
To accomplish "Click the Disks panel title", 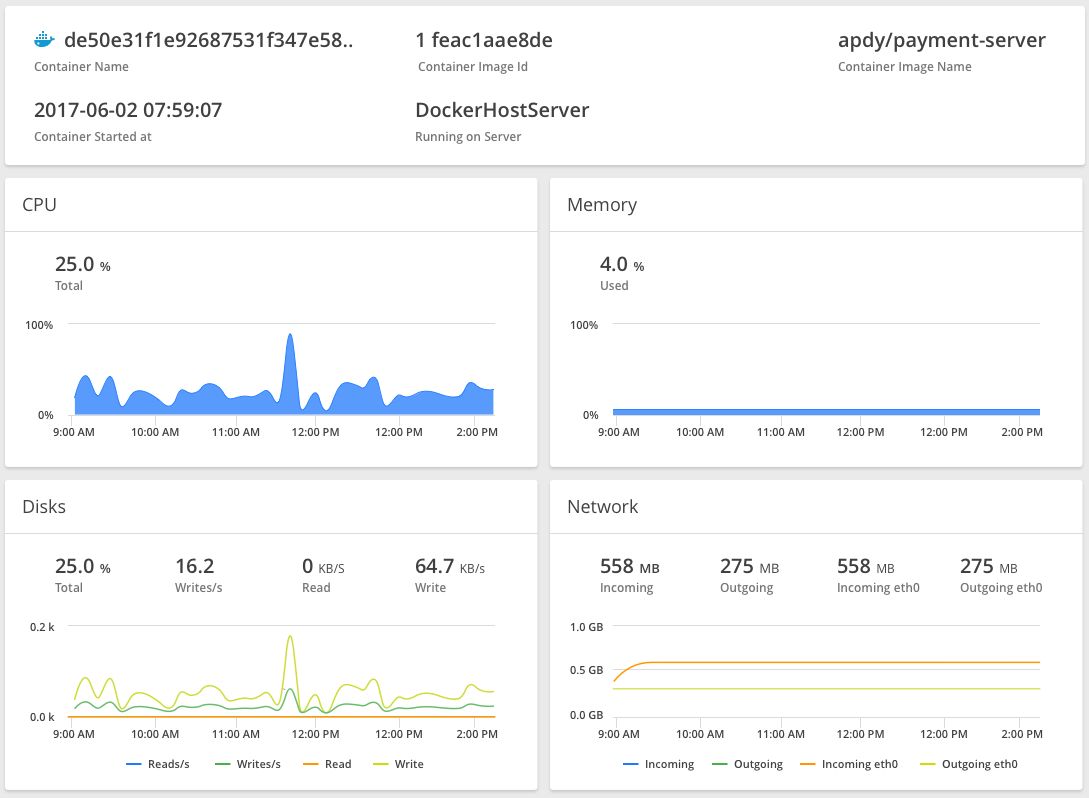I will pos(44,506).
